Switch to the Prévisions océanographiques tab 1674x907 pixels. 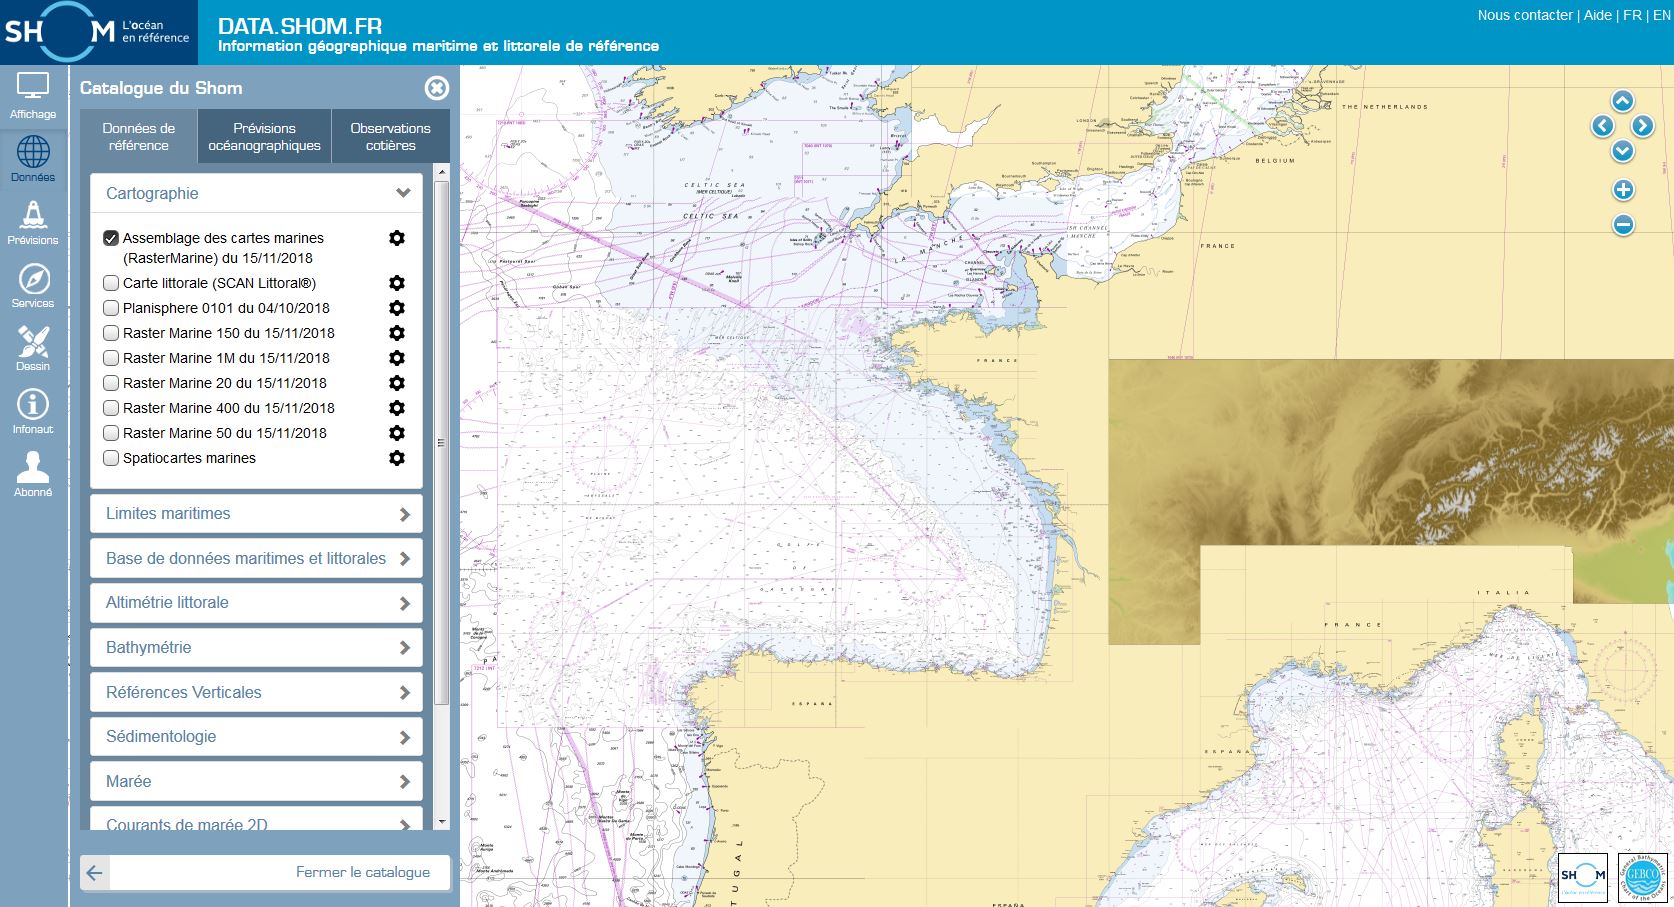[x=264, y=136]
